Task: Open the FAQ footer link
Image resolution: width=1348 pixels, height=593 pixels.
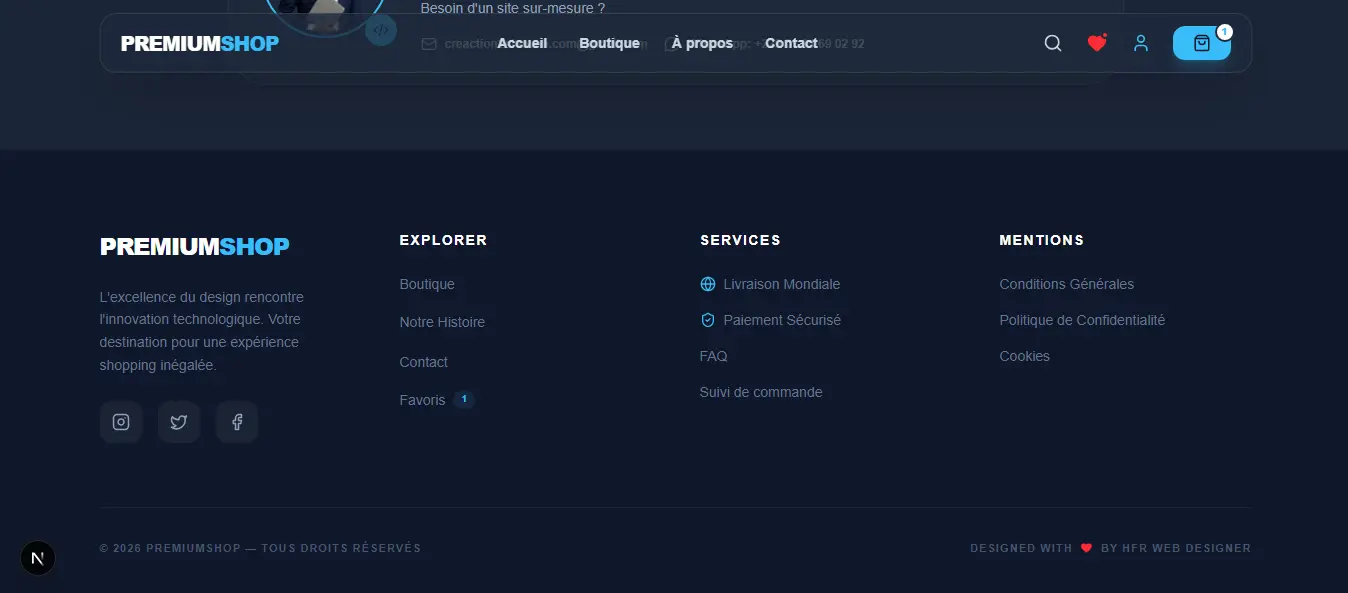Action: [x=713, y=356]
